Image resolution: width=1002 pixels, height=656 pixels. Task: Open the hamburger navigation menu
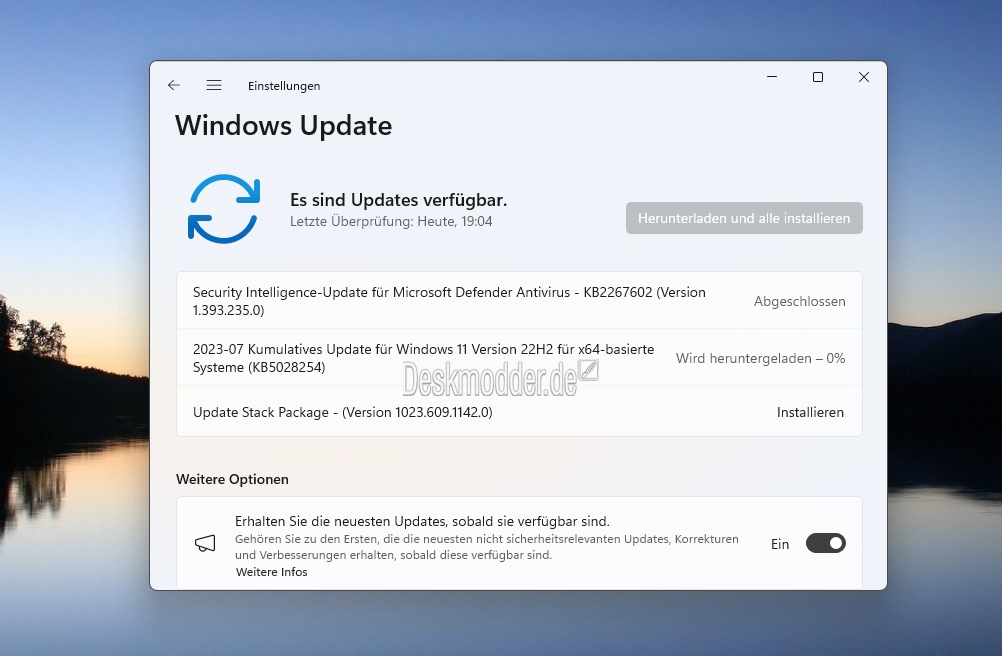click(x=214, y=86)
